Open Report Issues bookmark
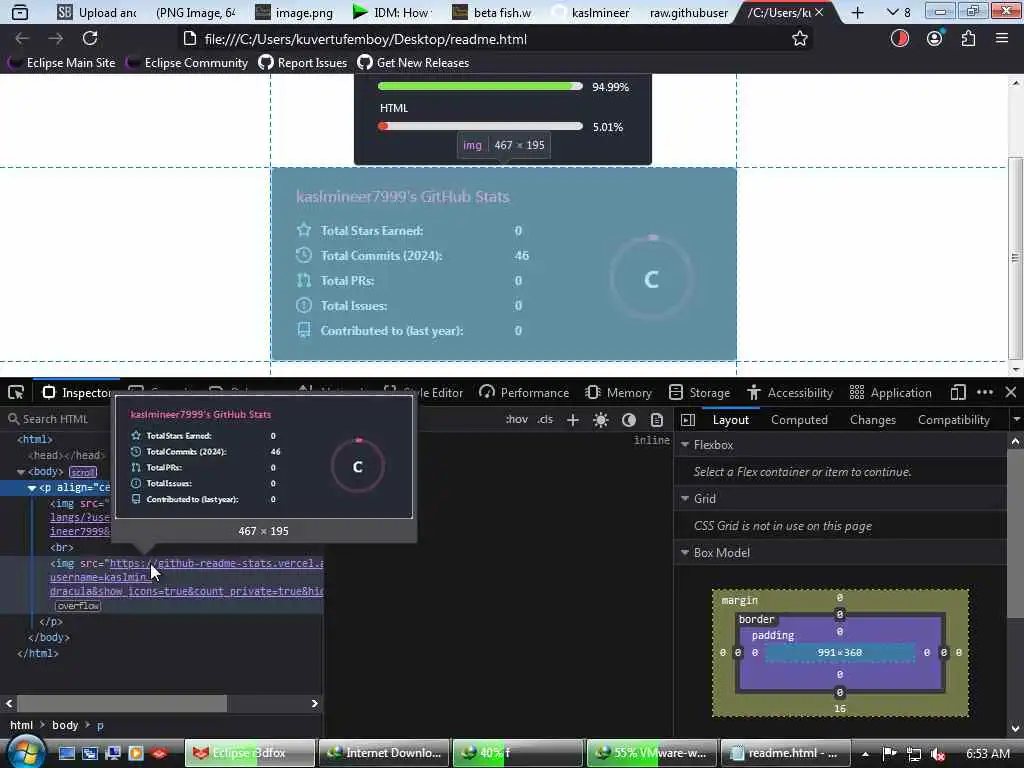 point(302,63)
